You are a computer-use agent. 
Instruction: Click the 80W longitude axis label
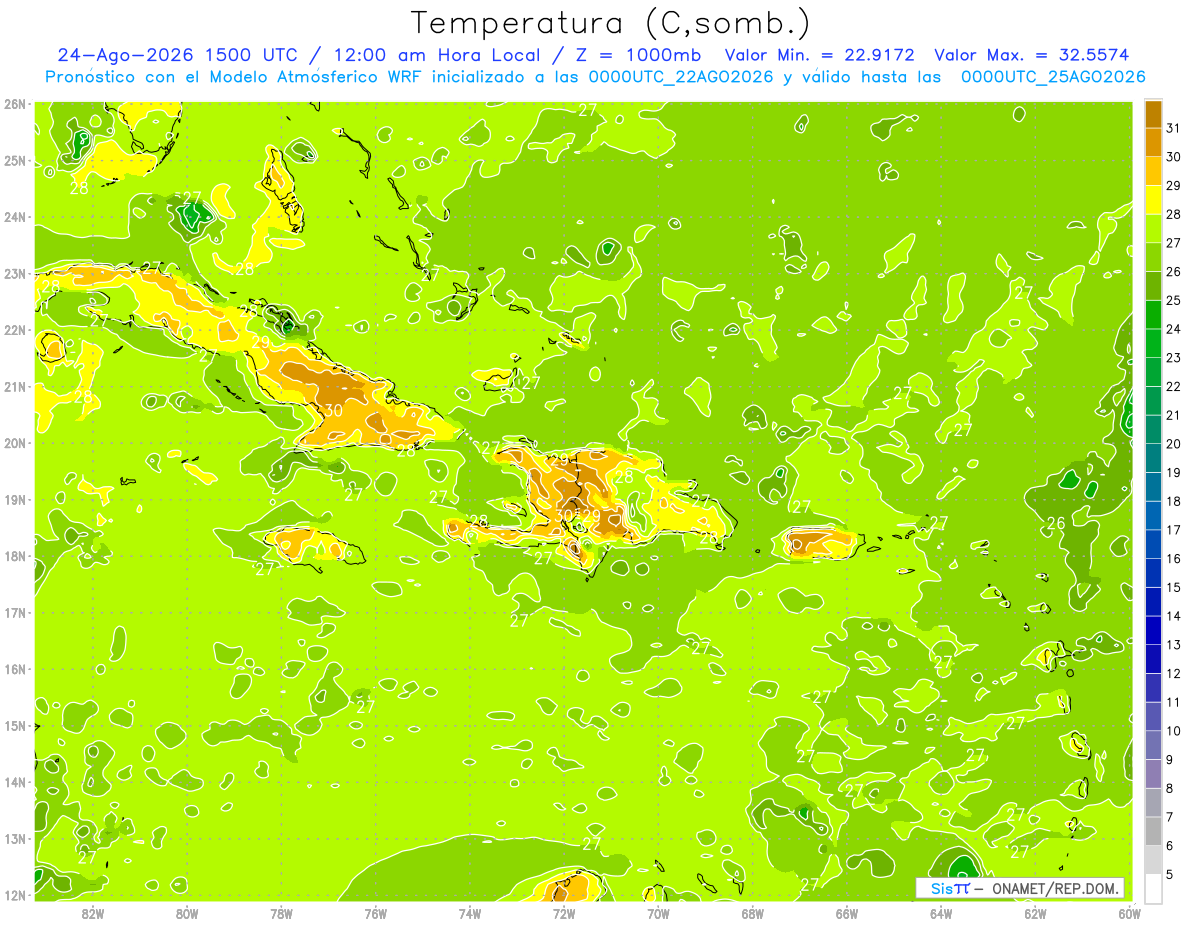click(x=187, y=914)
